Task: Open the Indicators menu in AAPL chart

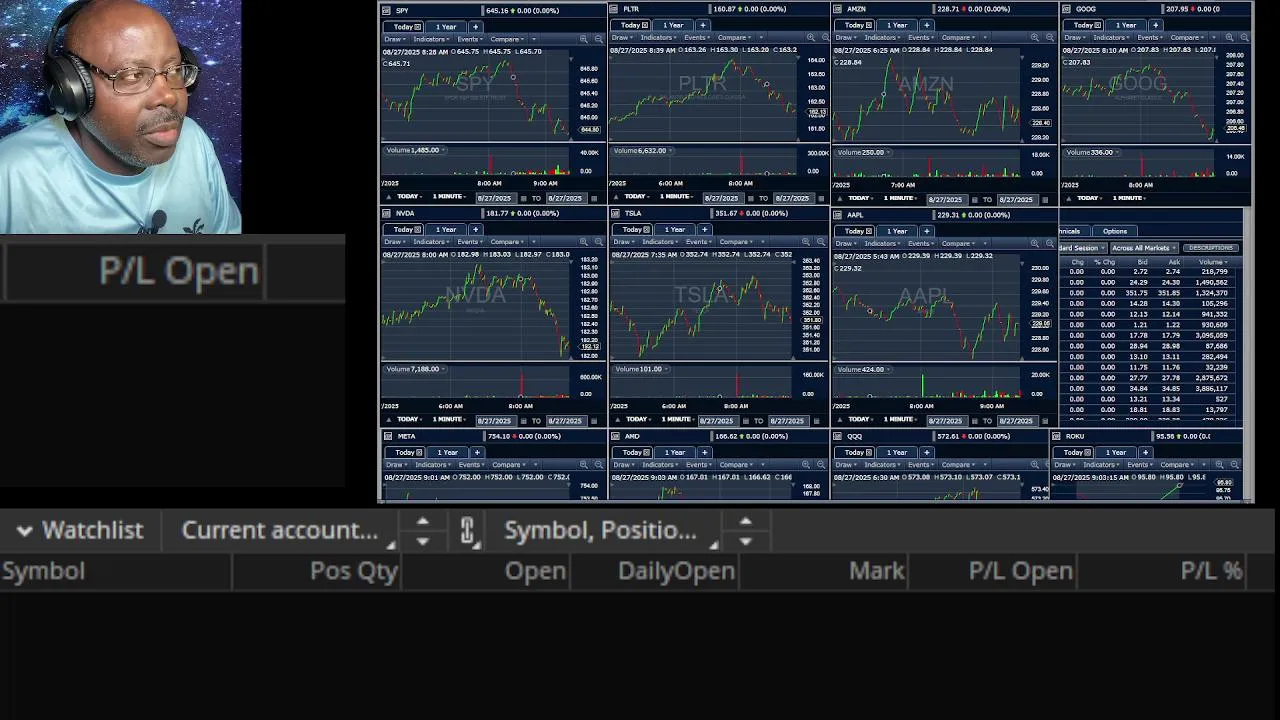Action: tap(882, 243)
